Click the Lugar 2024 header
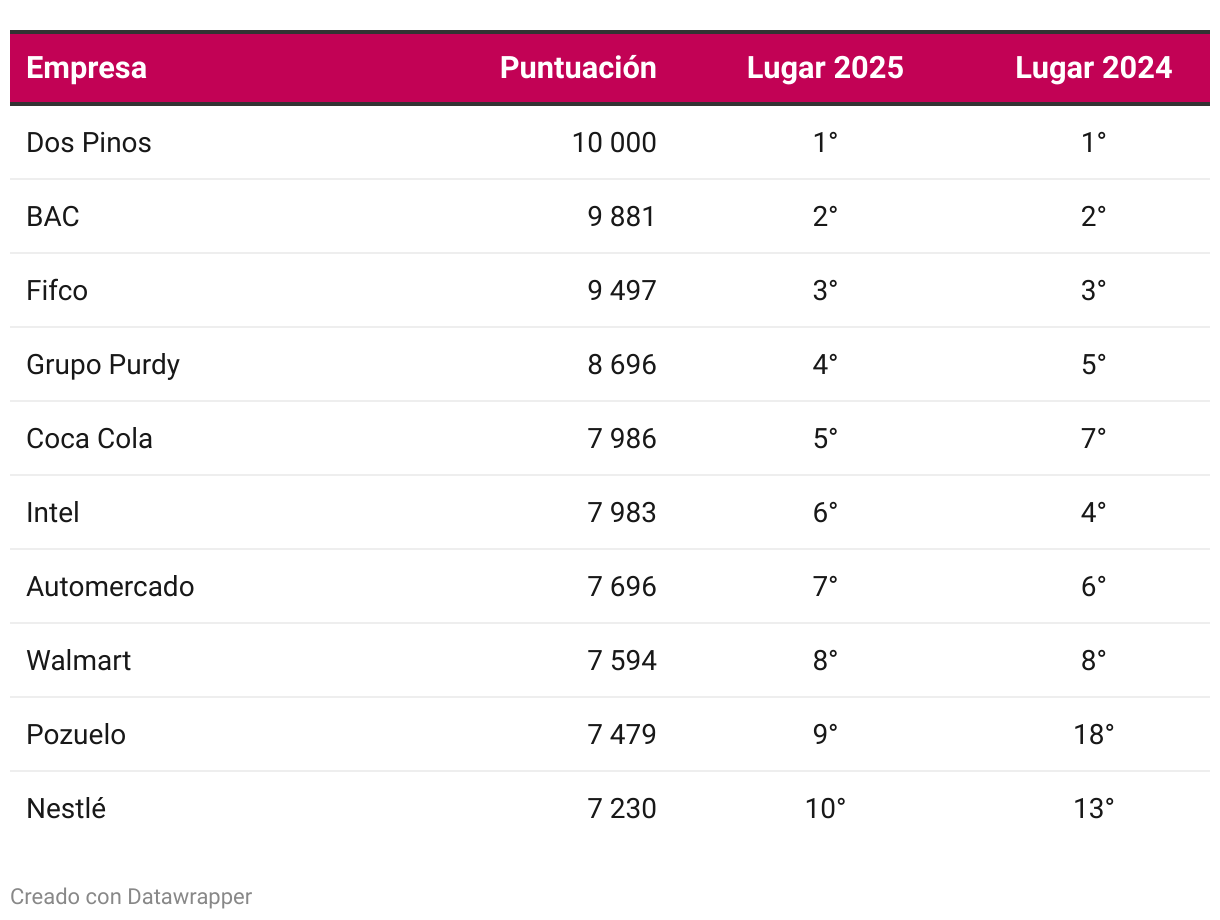Screen dimensions: 1220x920 (x=1093, y=68)
